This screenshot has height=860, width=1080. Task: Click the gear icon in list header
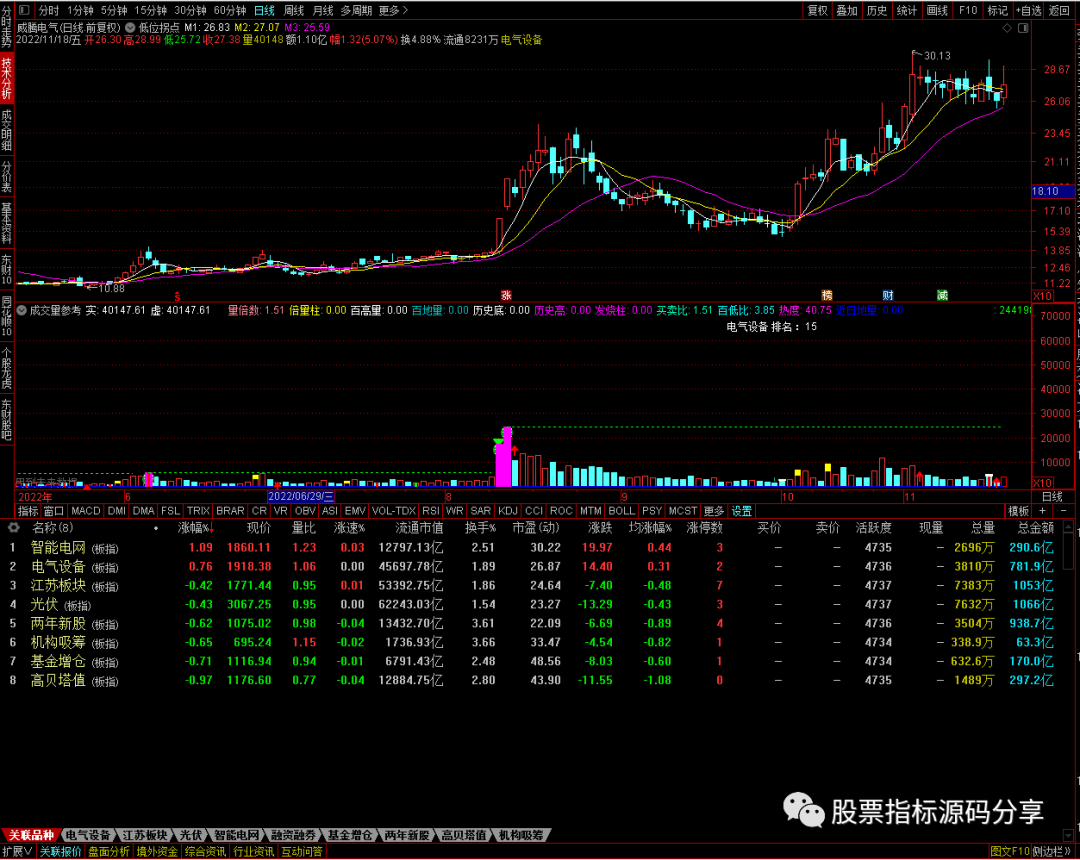(13, 528)
